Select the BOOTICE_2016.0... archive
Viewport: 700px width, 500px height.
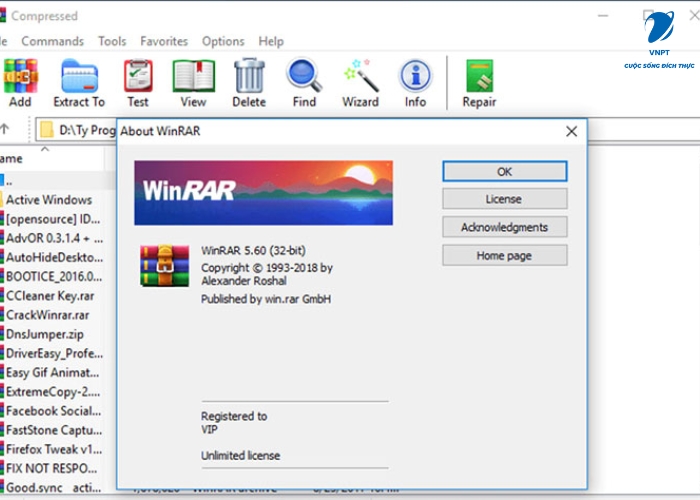52,277
